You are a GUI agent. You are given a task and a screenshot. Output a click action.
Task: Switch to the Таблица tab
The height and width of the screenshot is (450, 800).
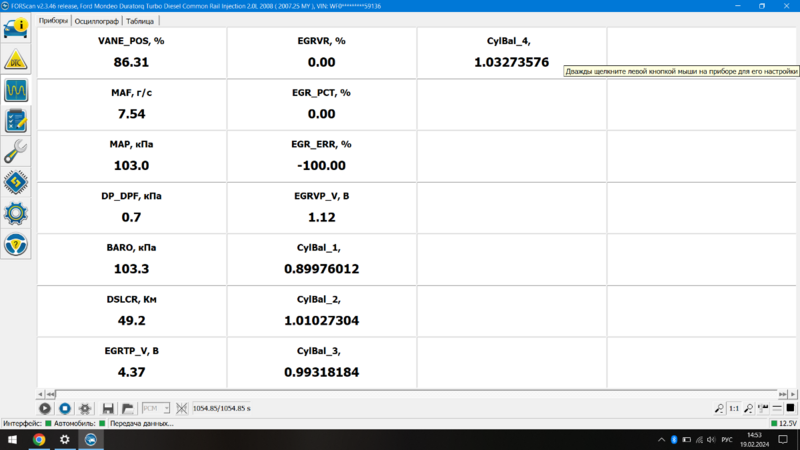[x=140, y=20]
